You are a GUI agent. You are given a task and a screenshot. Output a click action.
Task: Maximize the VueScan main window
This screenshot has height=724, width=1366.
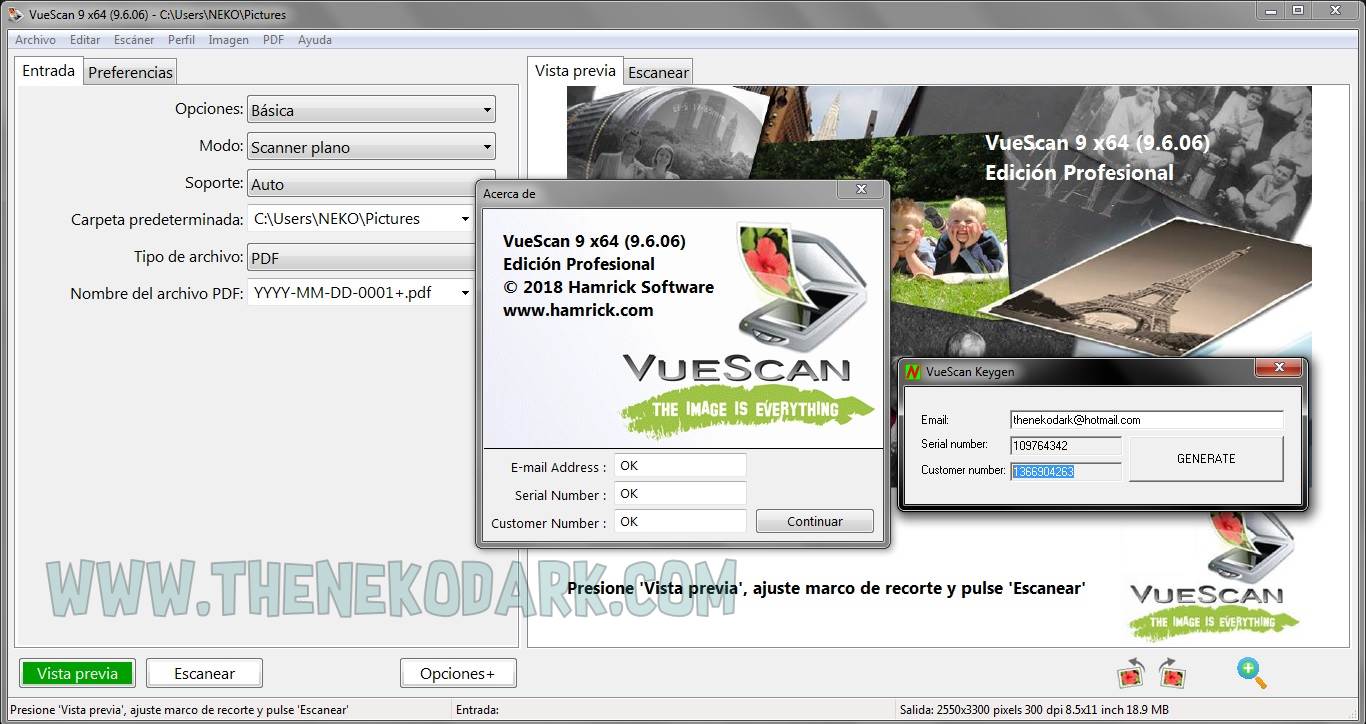[x=1298, y=10]
